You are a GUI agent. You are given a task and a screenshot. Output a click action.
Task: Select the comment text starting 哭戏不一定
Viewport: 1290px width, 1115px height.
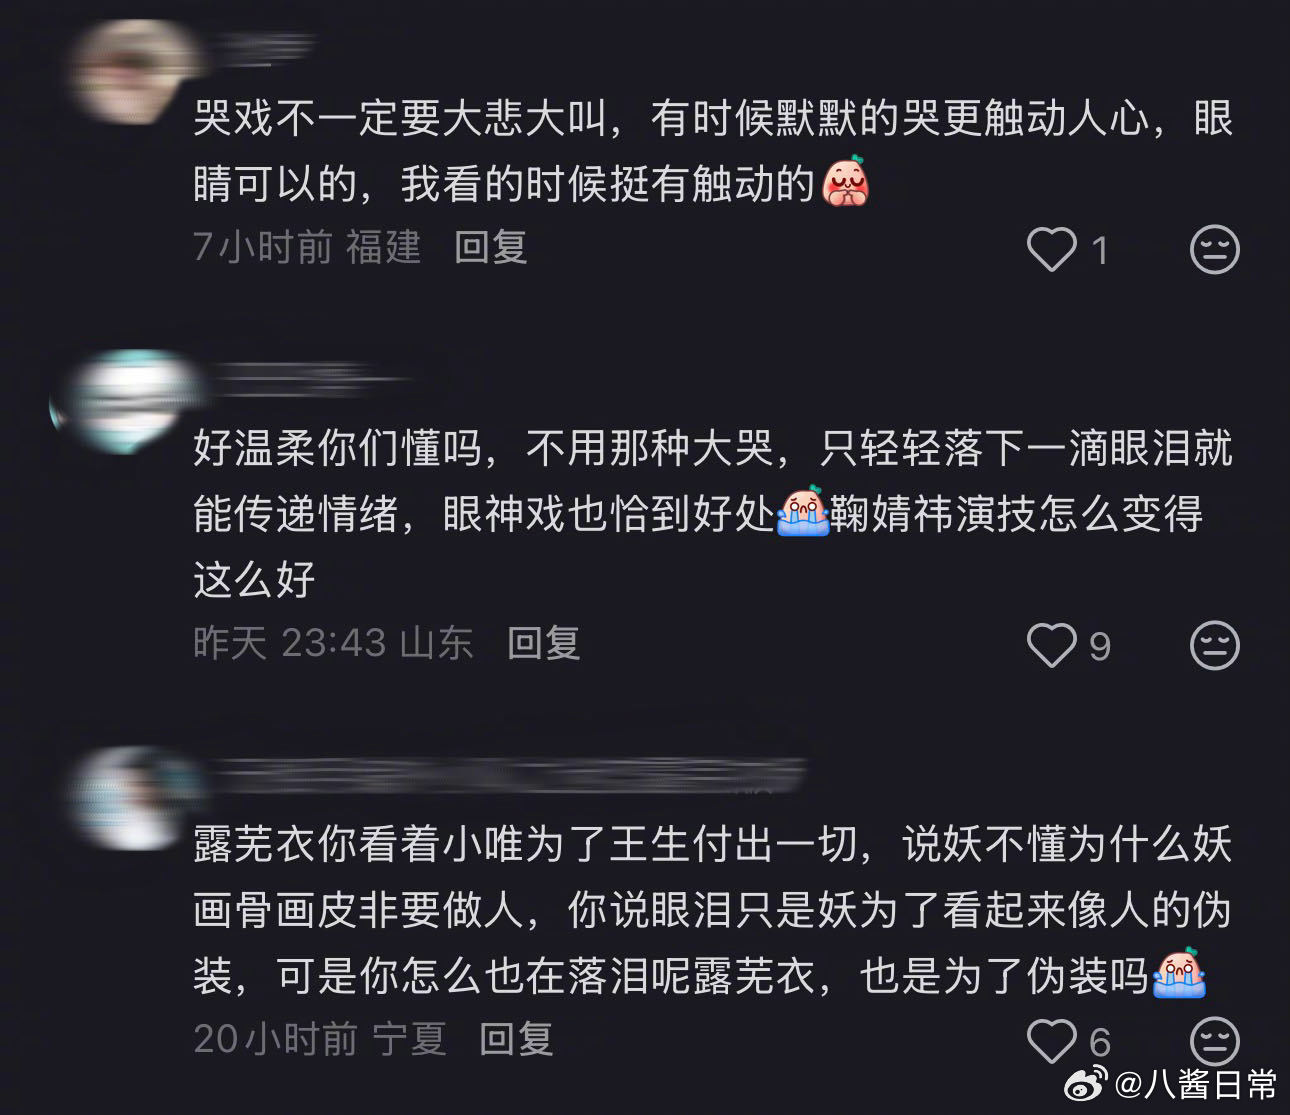[x=713, y=151]
